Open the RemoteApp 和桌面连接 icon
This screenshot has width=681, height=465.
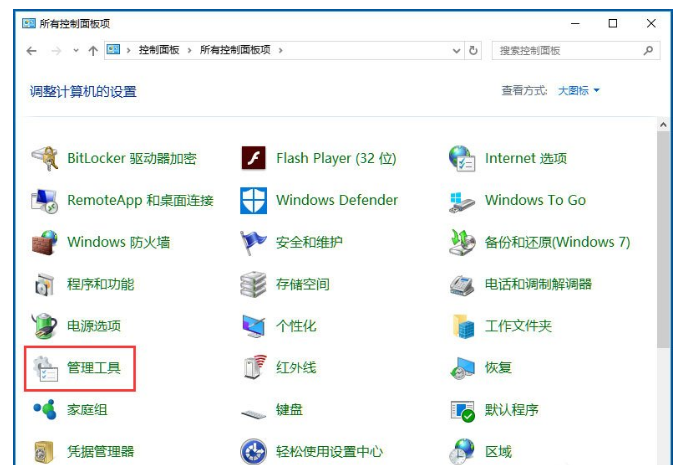pyautogui.click(x=44, y=200)
